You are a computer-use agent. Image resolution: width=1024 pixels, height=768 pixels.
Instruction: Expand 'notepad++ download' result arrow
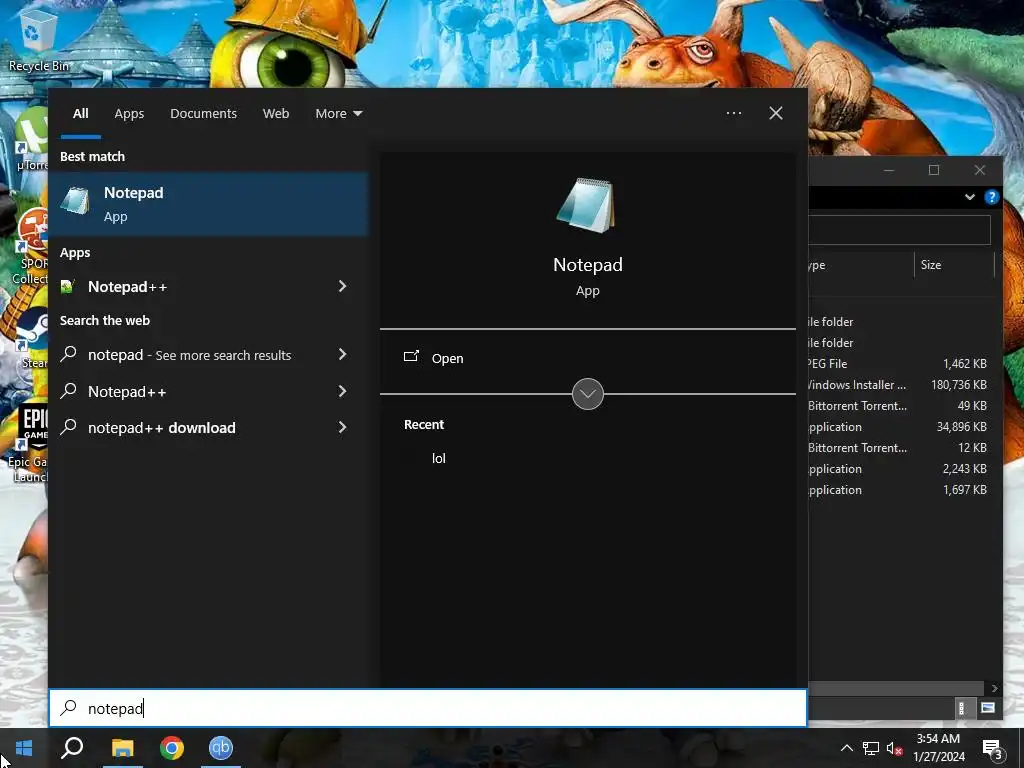(342, 427)
